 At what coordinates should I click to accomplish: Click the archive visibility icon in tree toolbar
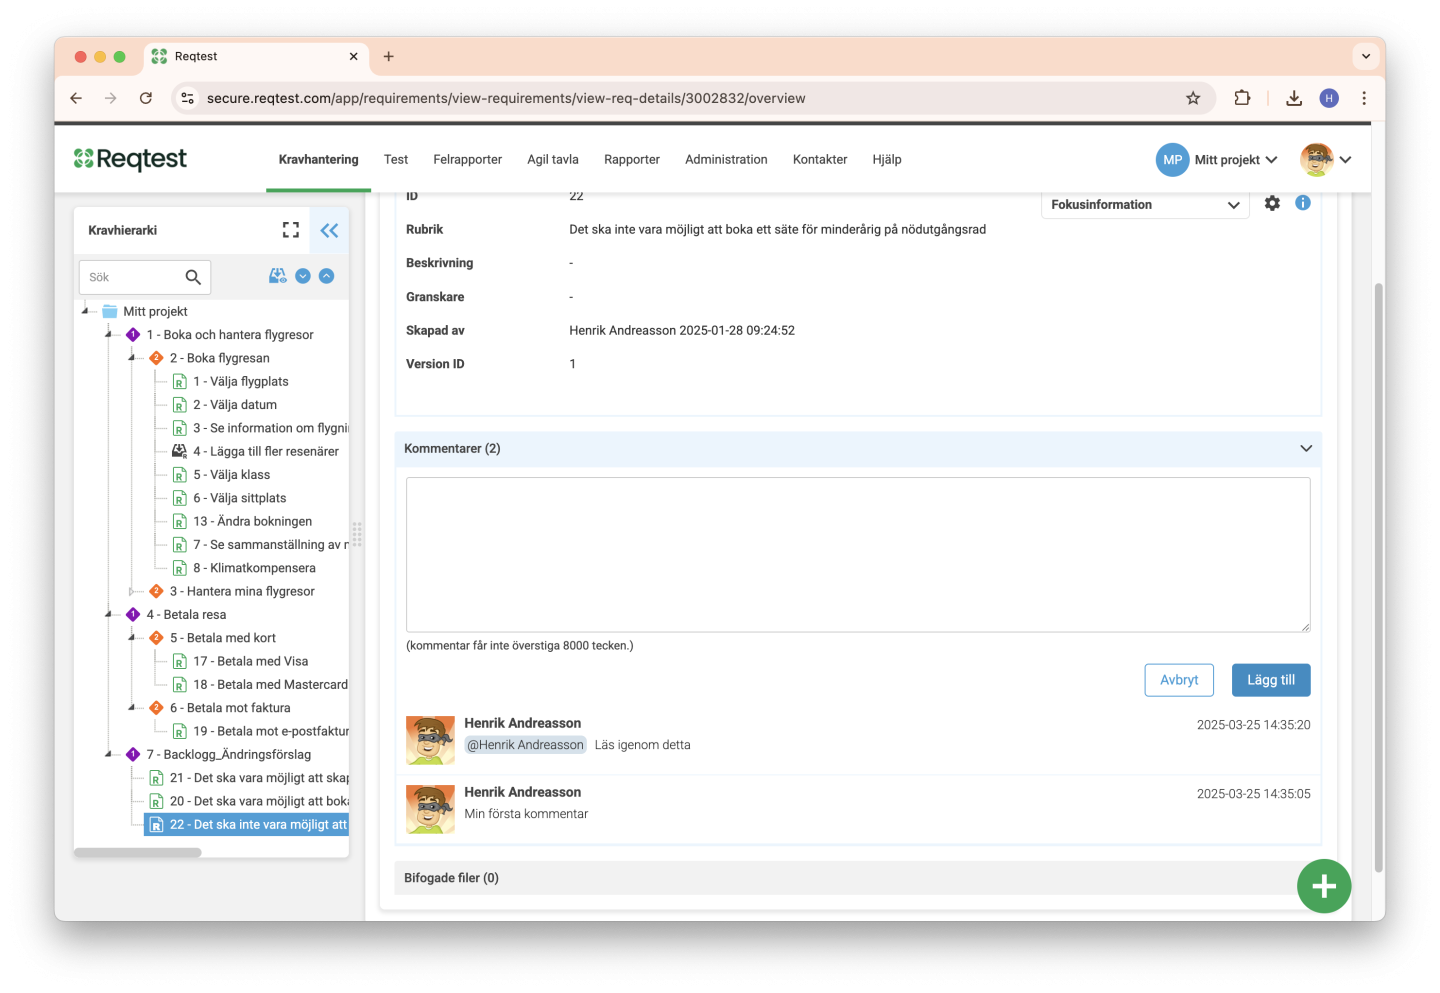278,276
